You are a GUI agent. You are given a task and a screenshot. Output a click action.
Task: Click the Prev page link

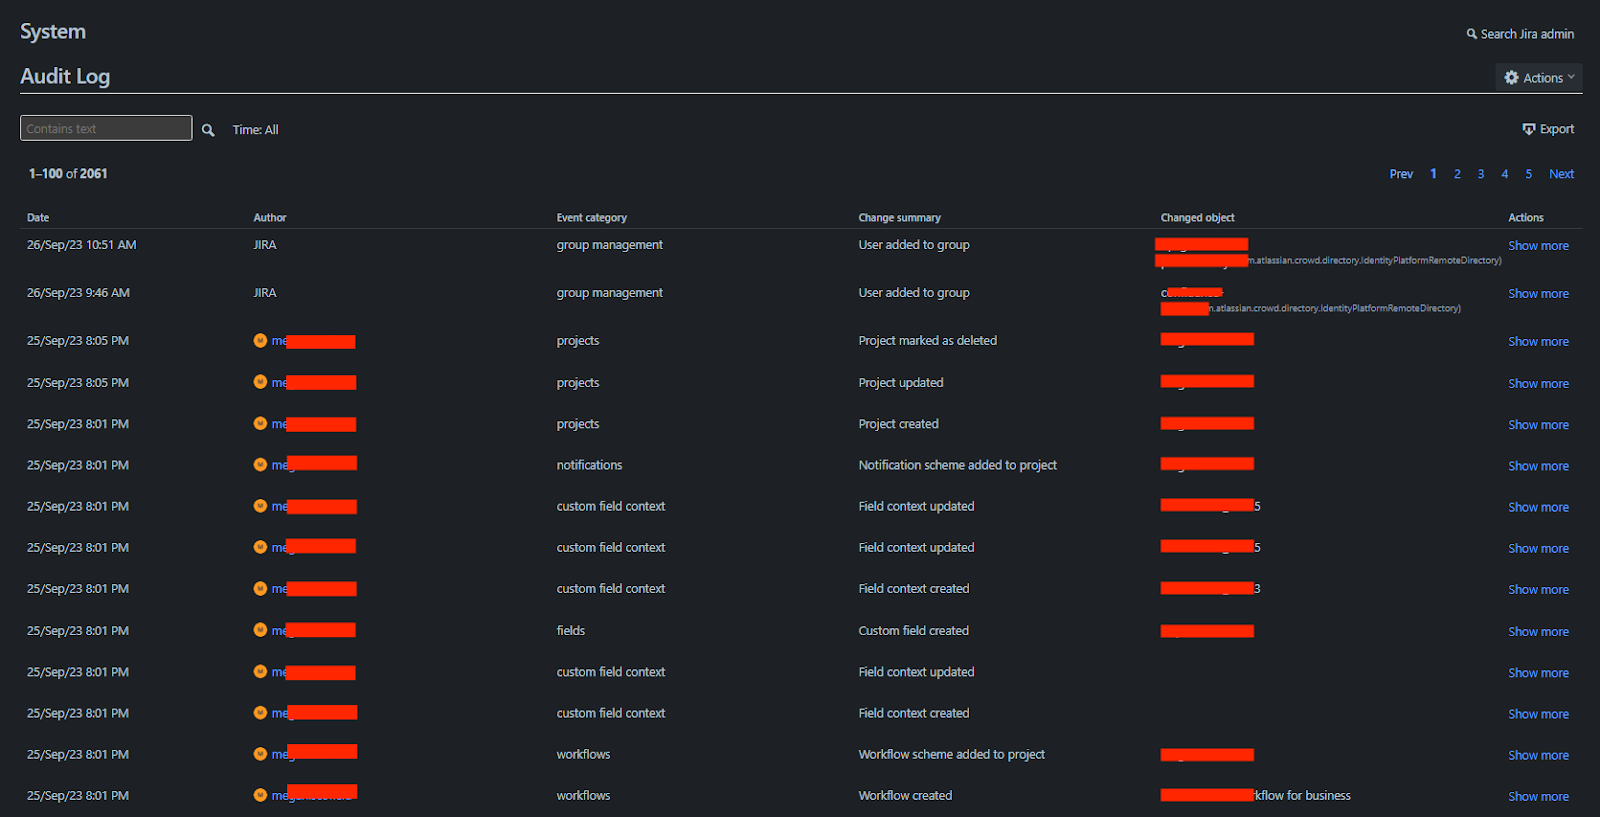(1401, 174)
